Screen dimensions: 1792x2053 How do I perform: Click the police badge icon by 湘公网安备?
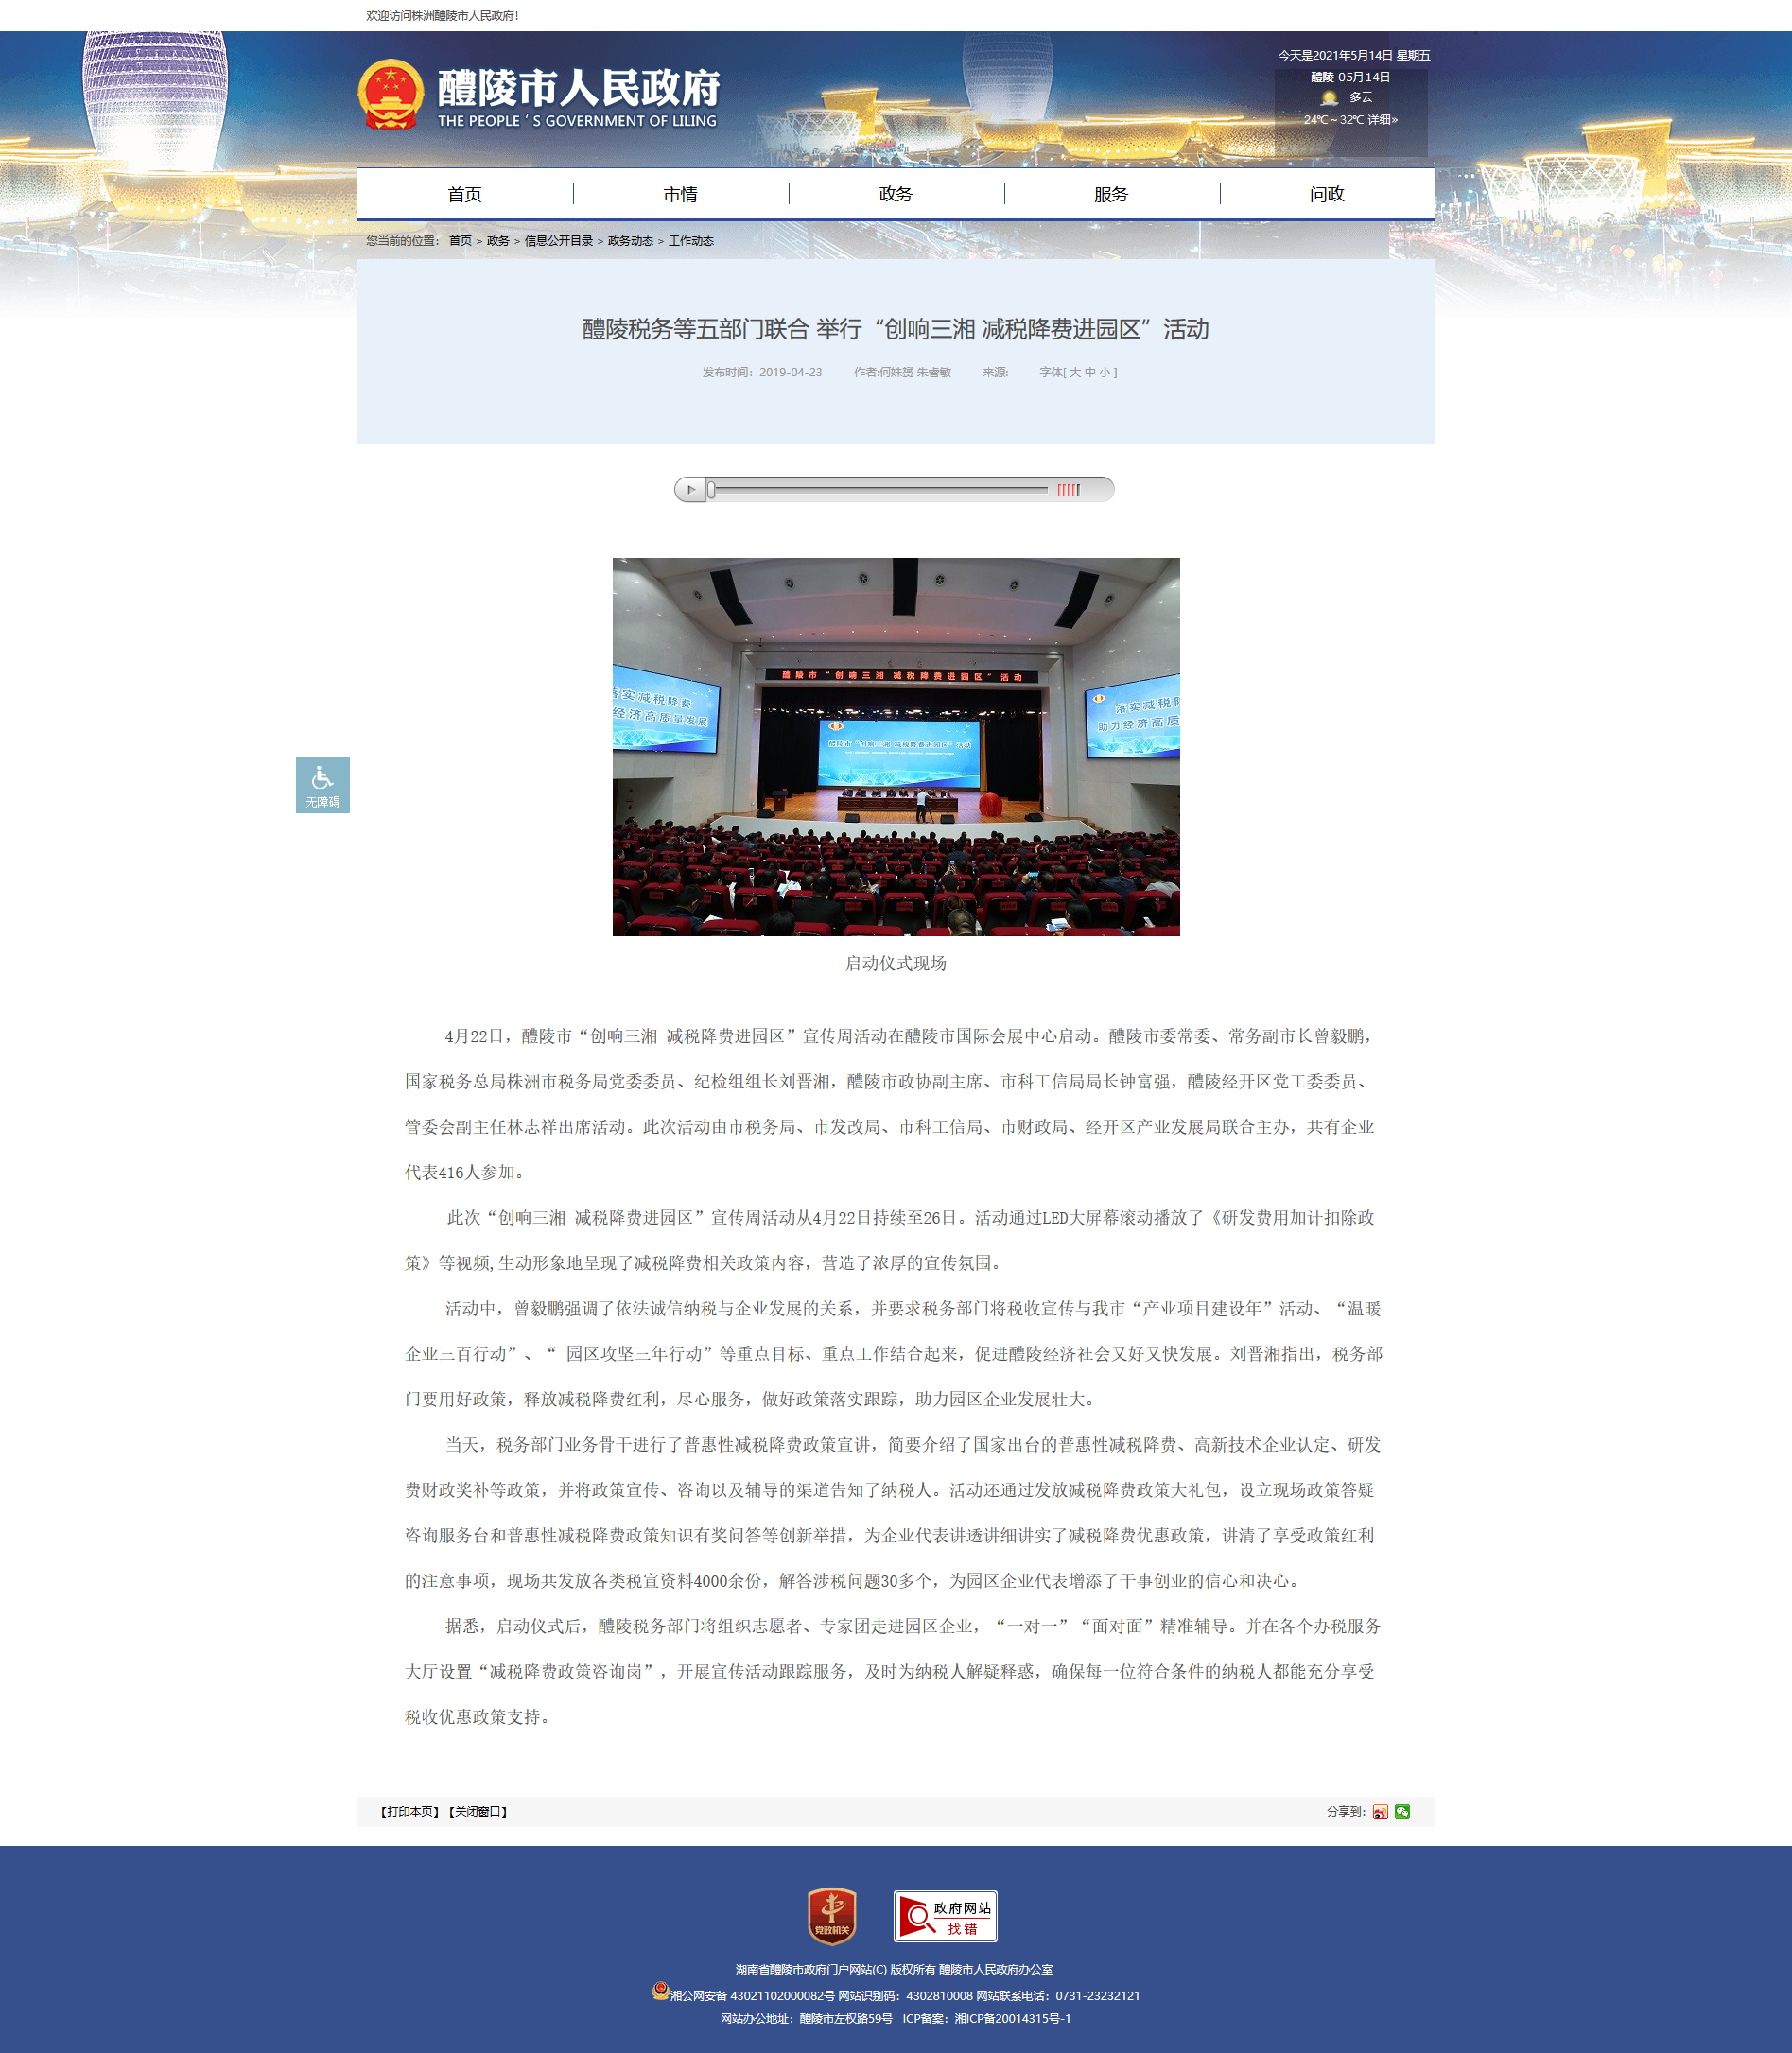tap(660, 1990)
